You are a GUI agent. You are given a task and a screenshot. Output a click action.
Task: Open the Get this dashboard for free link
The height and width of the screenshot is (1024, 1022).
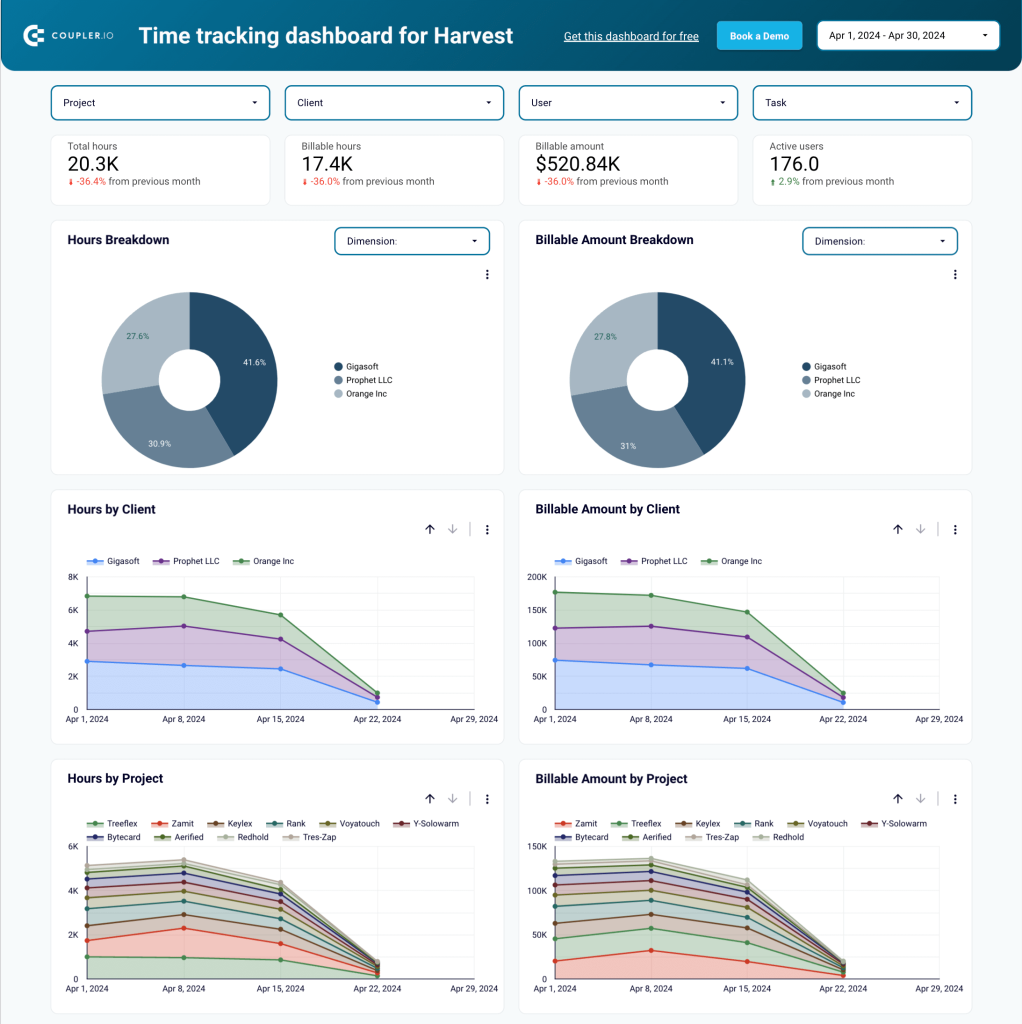(x=630, y=36)
